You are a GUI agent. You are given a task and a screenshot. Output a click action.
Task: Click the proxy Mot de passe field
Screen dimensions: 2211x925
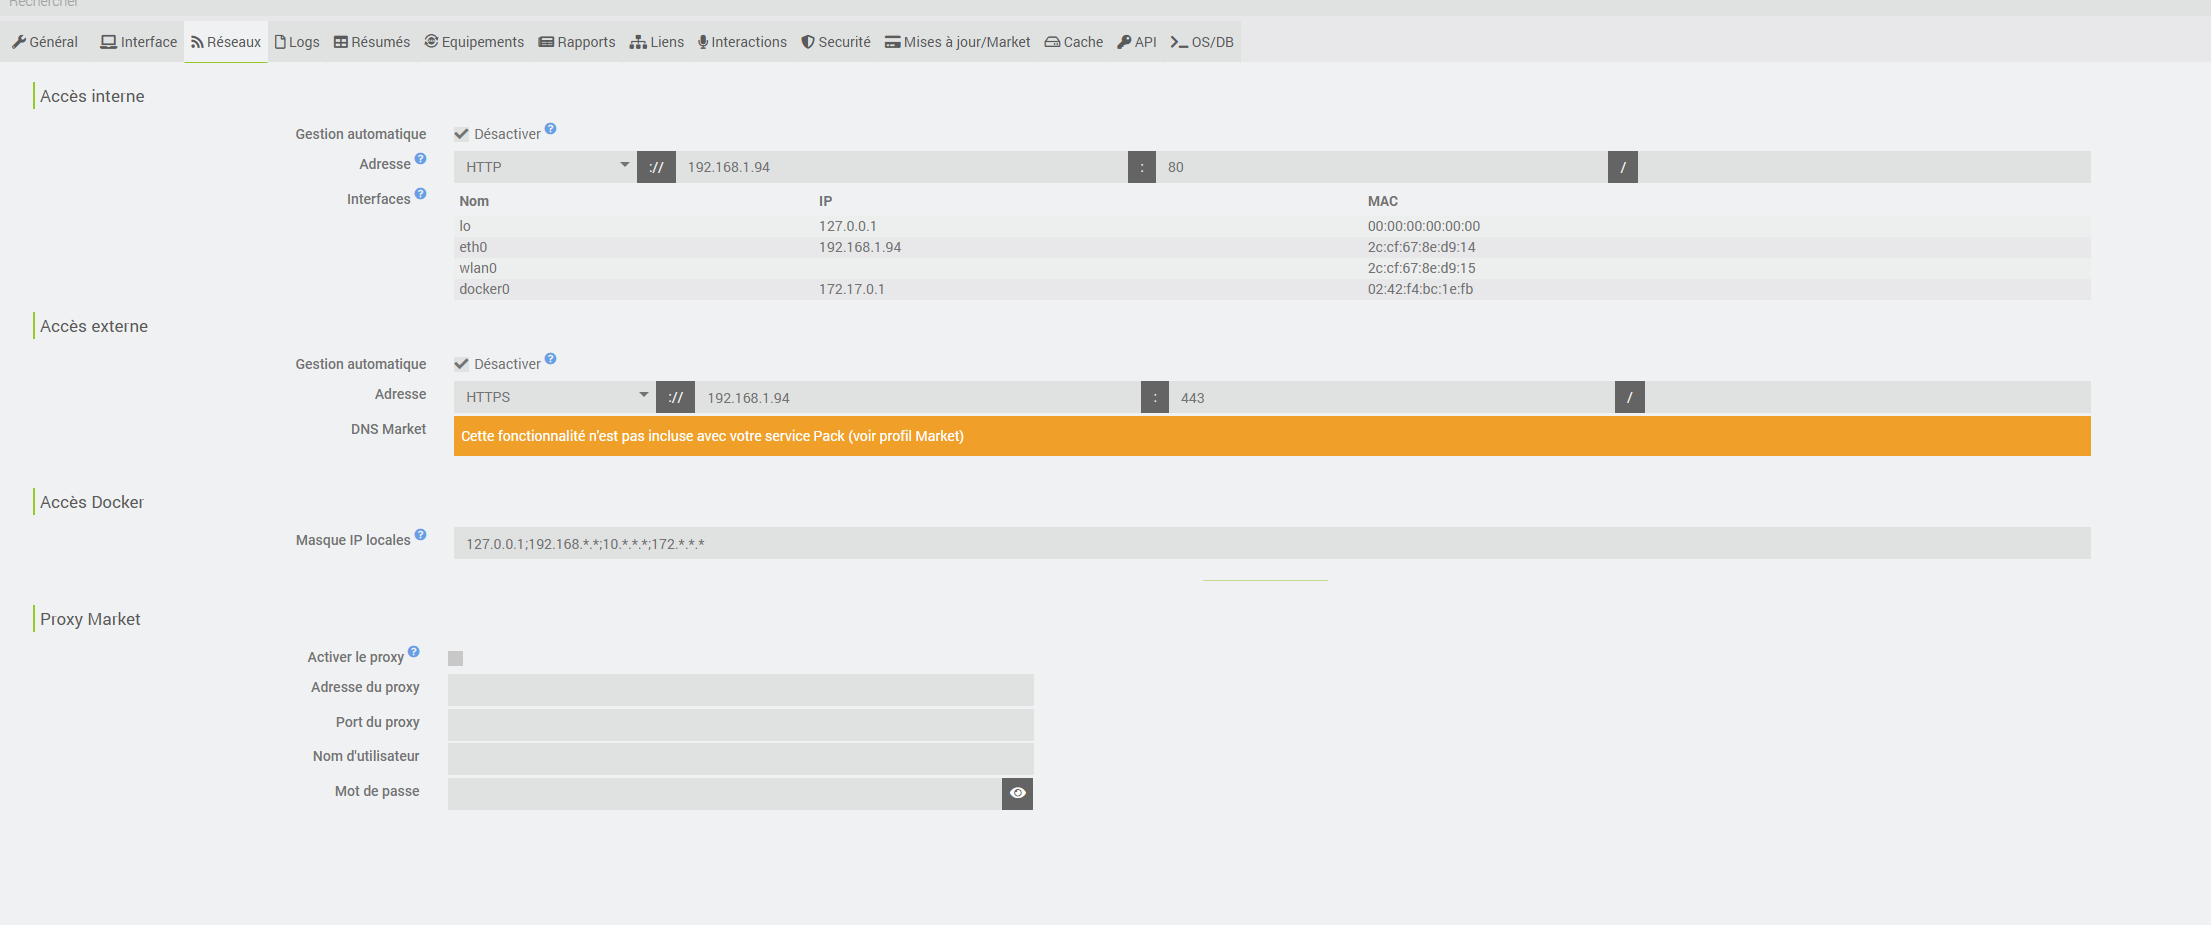pyautogui.click(x=725, y=793)
